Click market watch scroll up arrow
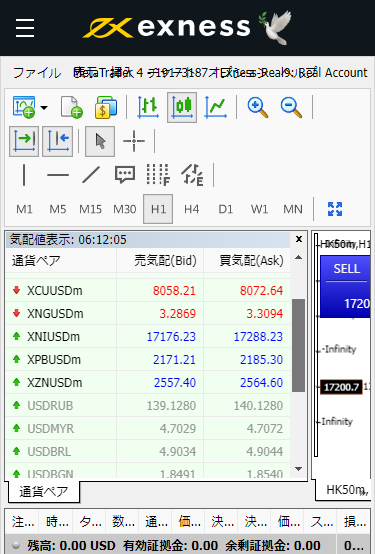375x554 pixels. coord(299,257)
